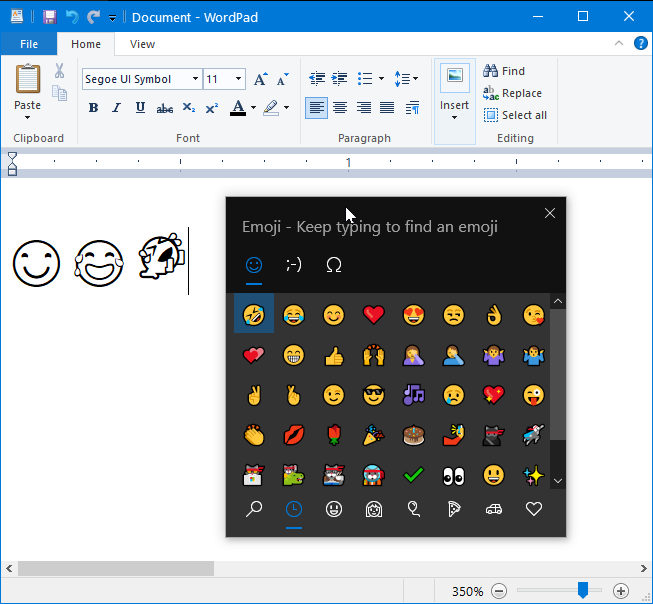Click the emoji search magnifier icon

click(254, 509)
